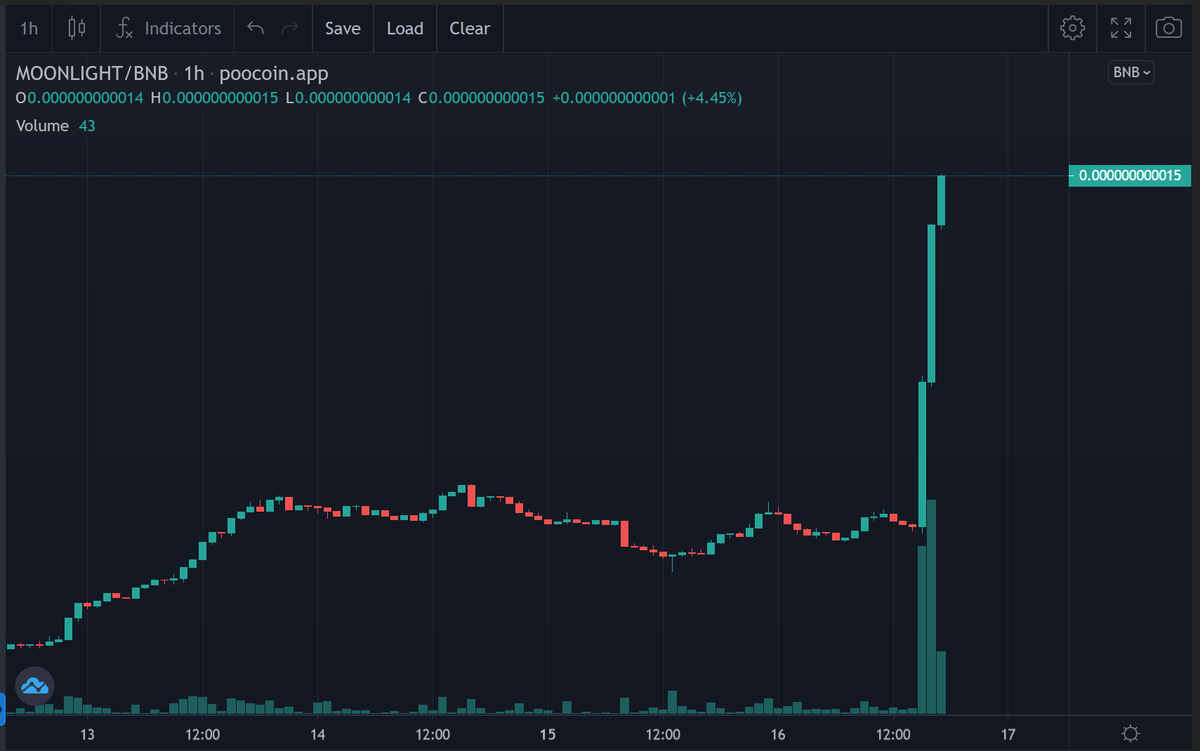Click the latest green candlestick at top
Screen dimensions: 1200x751
941,200
